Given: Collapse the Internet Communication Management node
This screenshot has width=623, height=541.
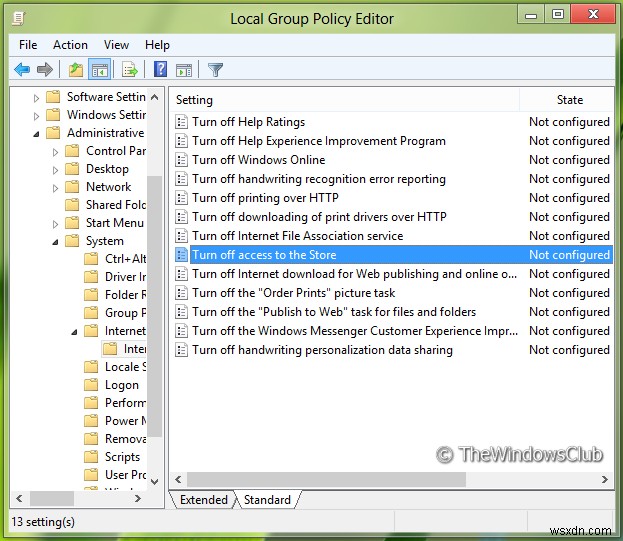Looking at the screenshot, I should [74, 332].
